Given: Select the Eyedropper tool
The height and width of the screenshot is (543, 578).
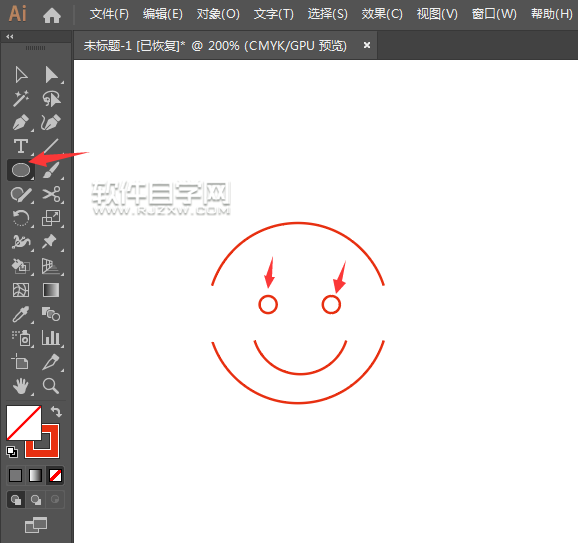Looking at the screenshot, I should pyautogui.click(x=21, y=314).
